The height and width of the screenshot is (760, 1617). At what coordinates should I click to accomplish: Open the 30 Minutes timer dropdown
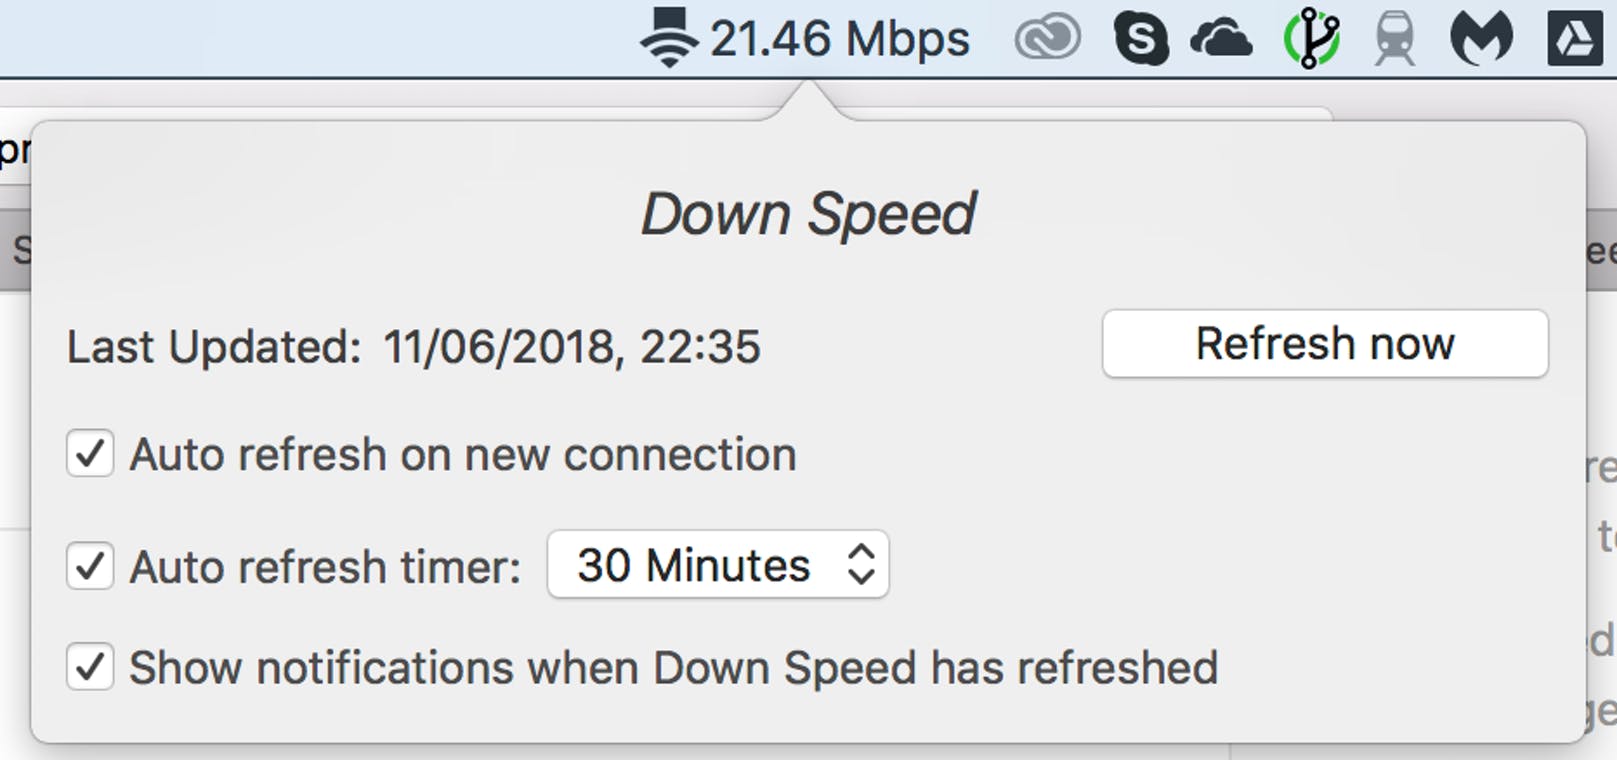click(x=717, y=565)
